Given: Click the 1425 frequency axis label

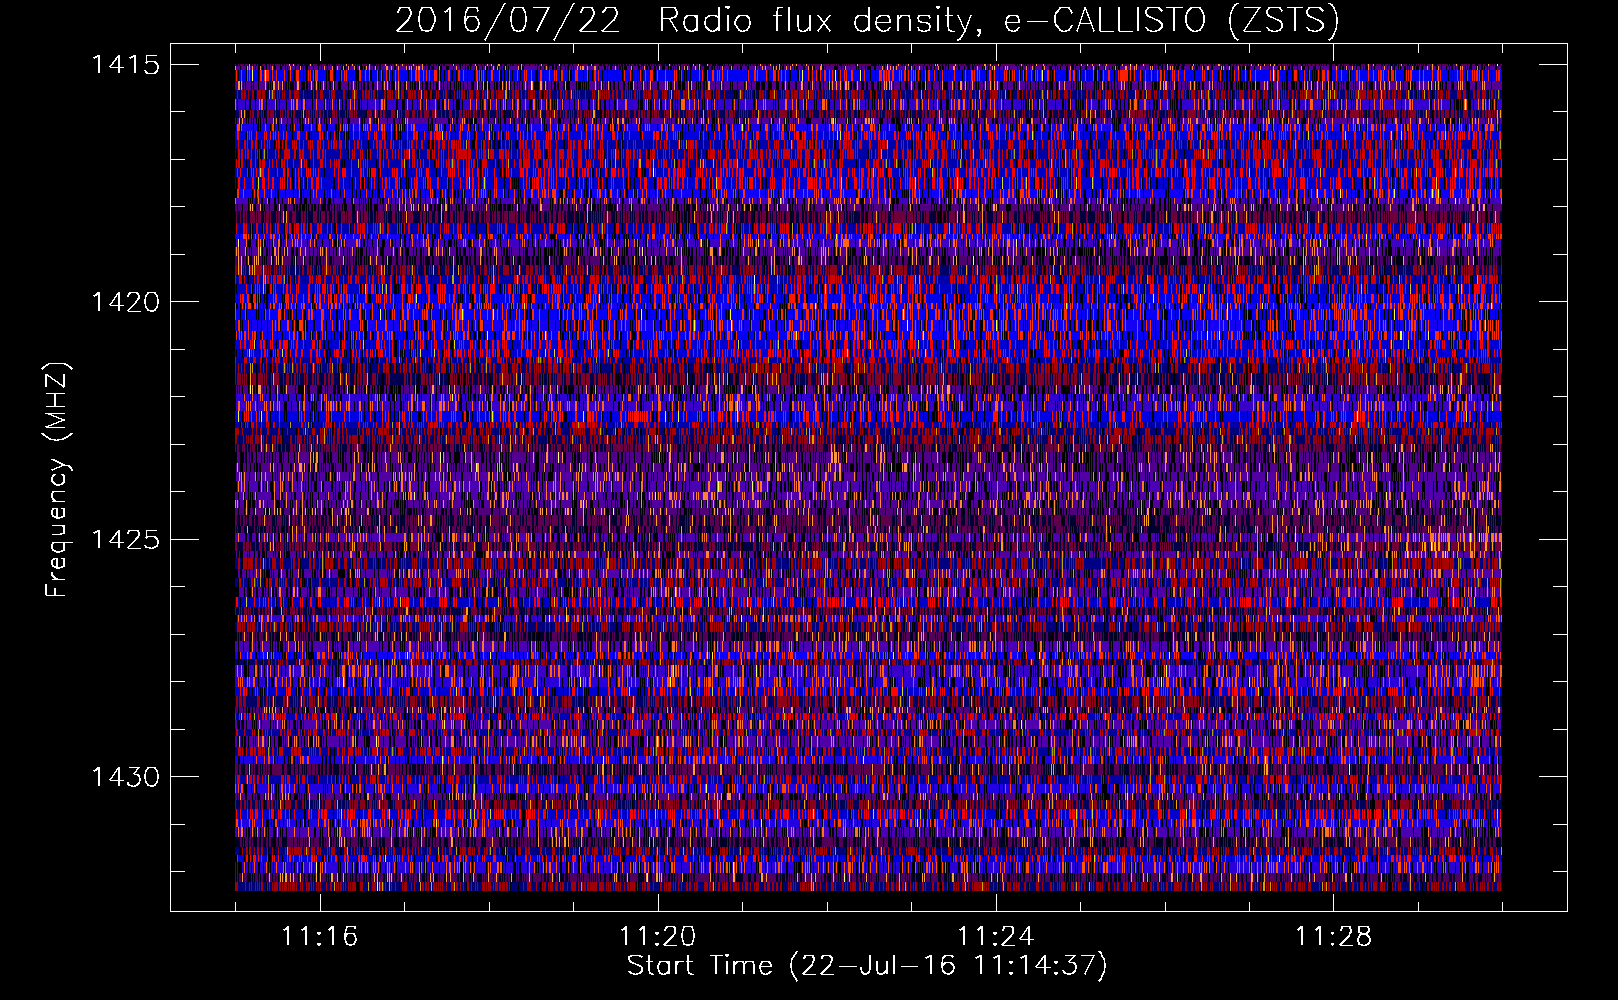Looking at the screenshot, I should 125,540.
